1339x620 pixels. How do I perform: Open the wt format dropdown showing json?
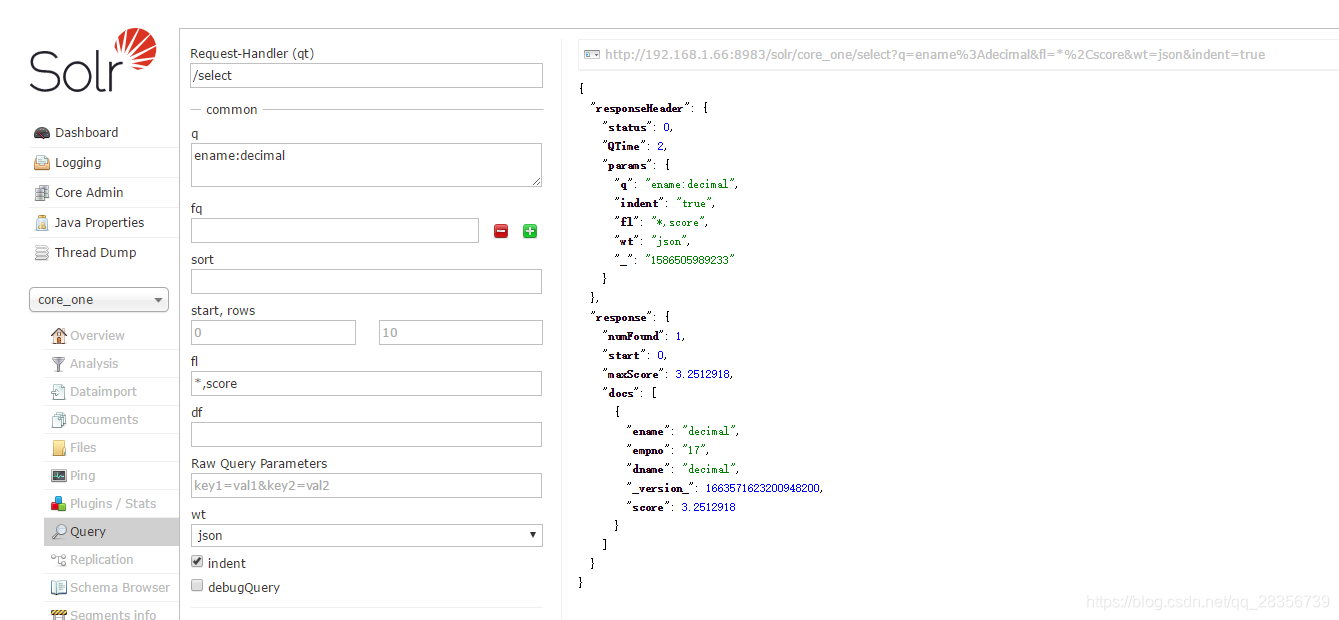(x=367, y=535)
